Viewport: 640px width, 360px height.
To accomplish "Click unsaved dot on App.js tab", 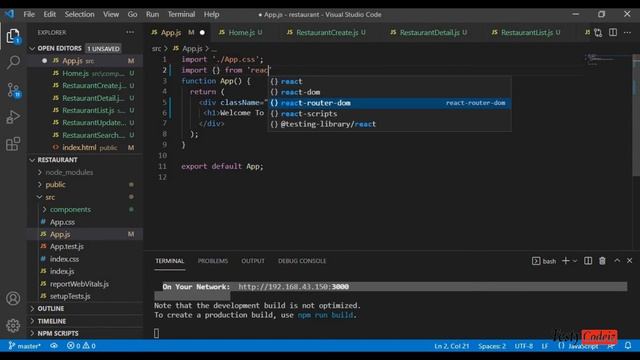I will coord(202,32).
